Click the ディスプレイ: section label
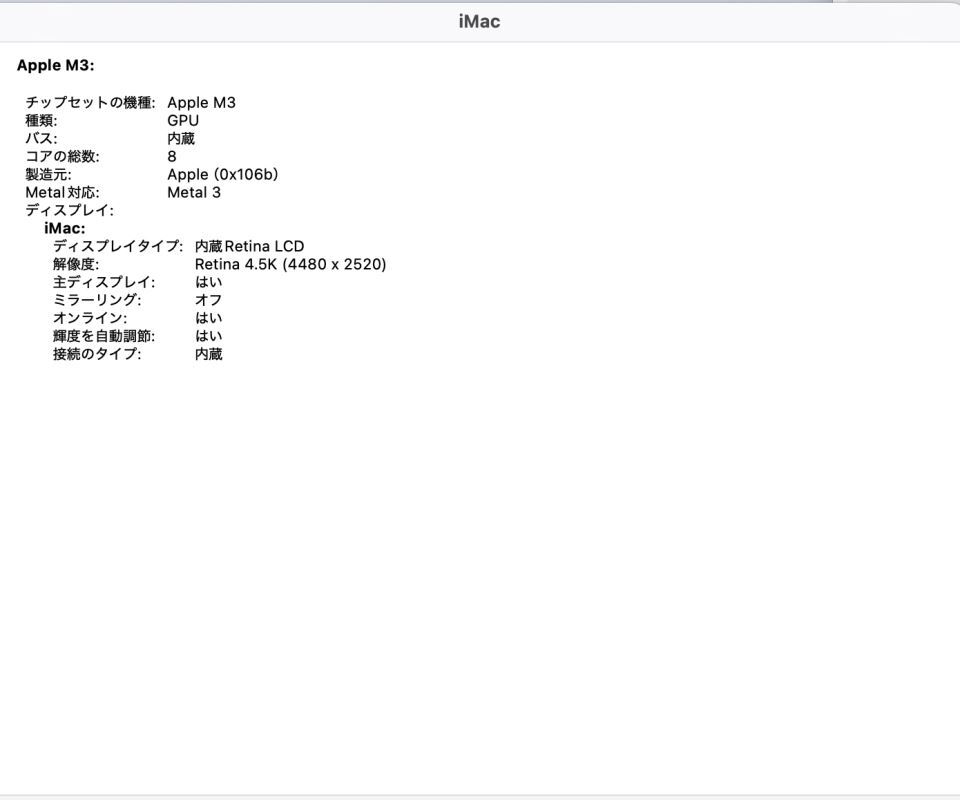This screenshot has width=960, height=800. click(x=70, y=211)
